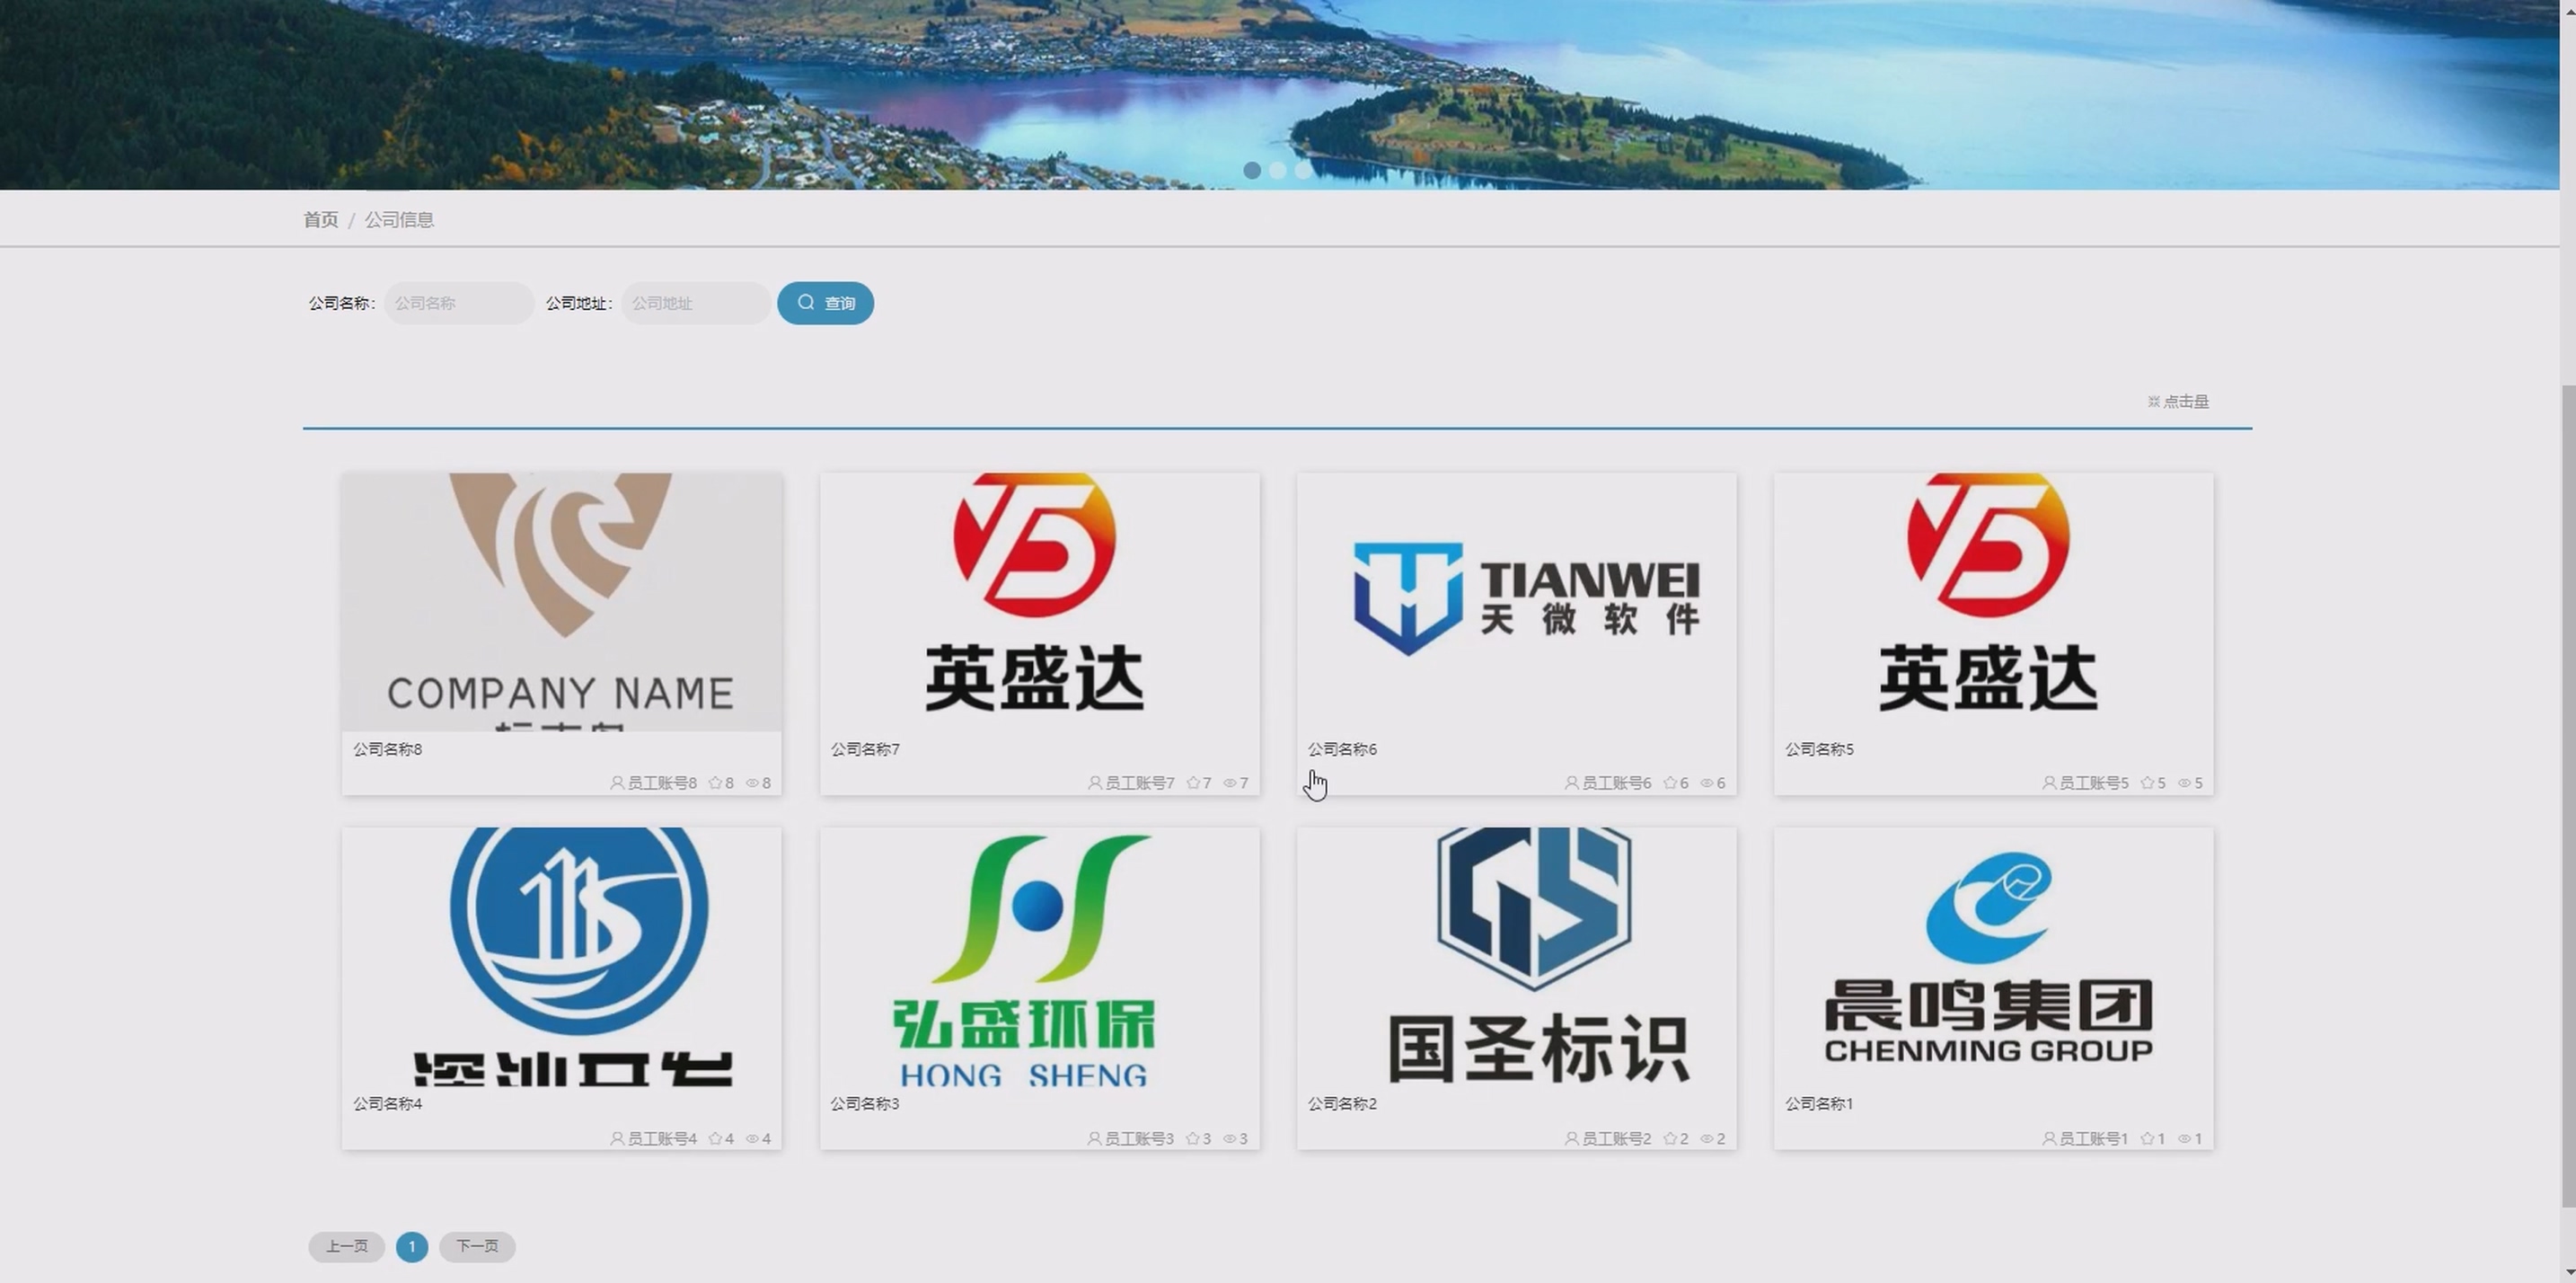Open the 公司名称5 英盛达 logo thumbnail
This screenshot has width=2576, height=1283.
[x=1993, y=602]
